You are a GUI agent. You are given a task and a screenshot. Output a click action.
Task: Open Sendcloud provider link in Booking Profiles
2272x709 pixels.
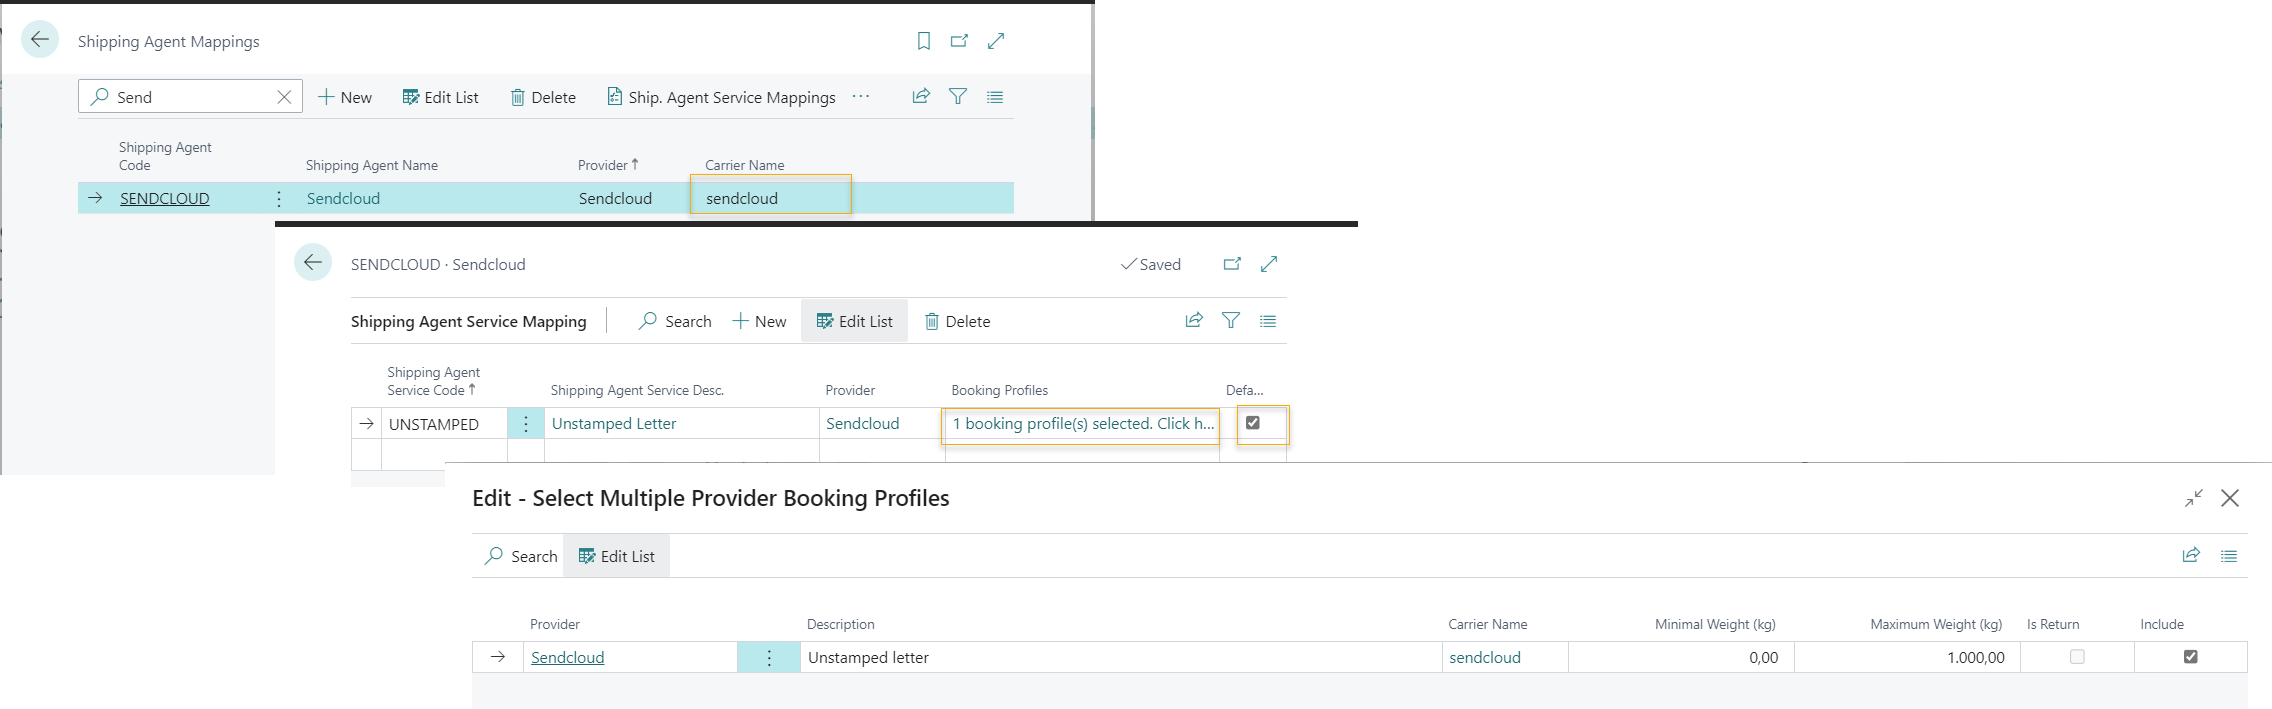[x=568, y=657]
